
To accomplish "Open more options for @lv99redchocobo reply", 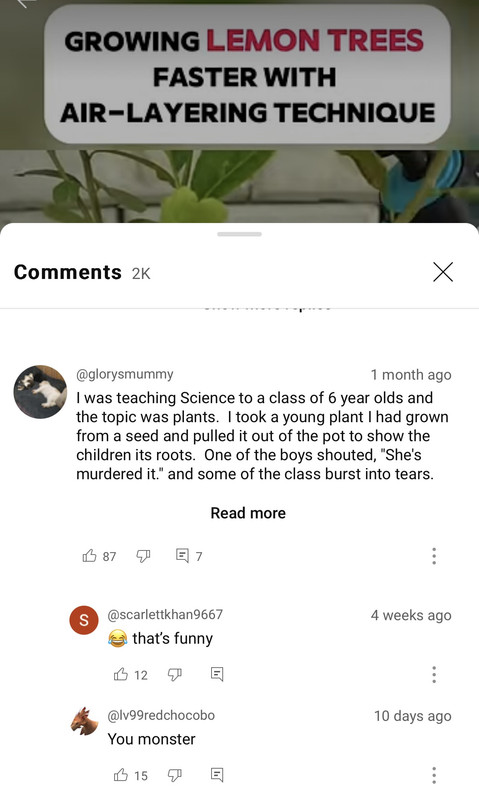I will click(434, 775).
